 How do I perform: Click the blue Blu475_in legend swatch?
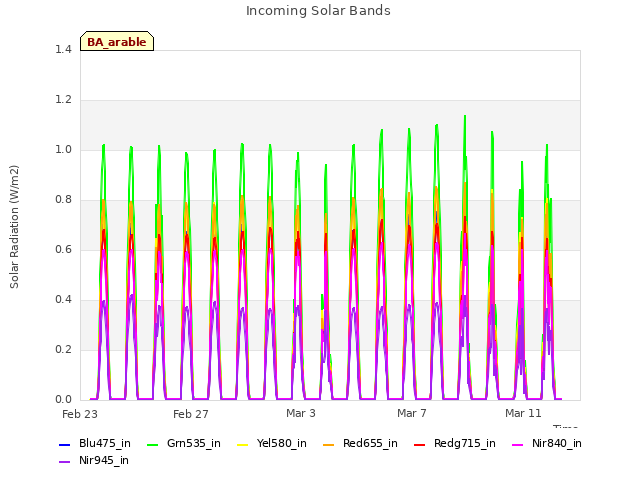[x=64, y=444]
